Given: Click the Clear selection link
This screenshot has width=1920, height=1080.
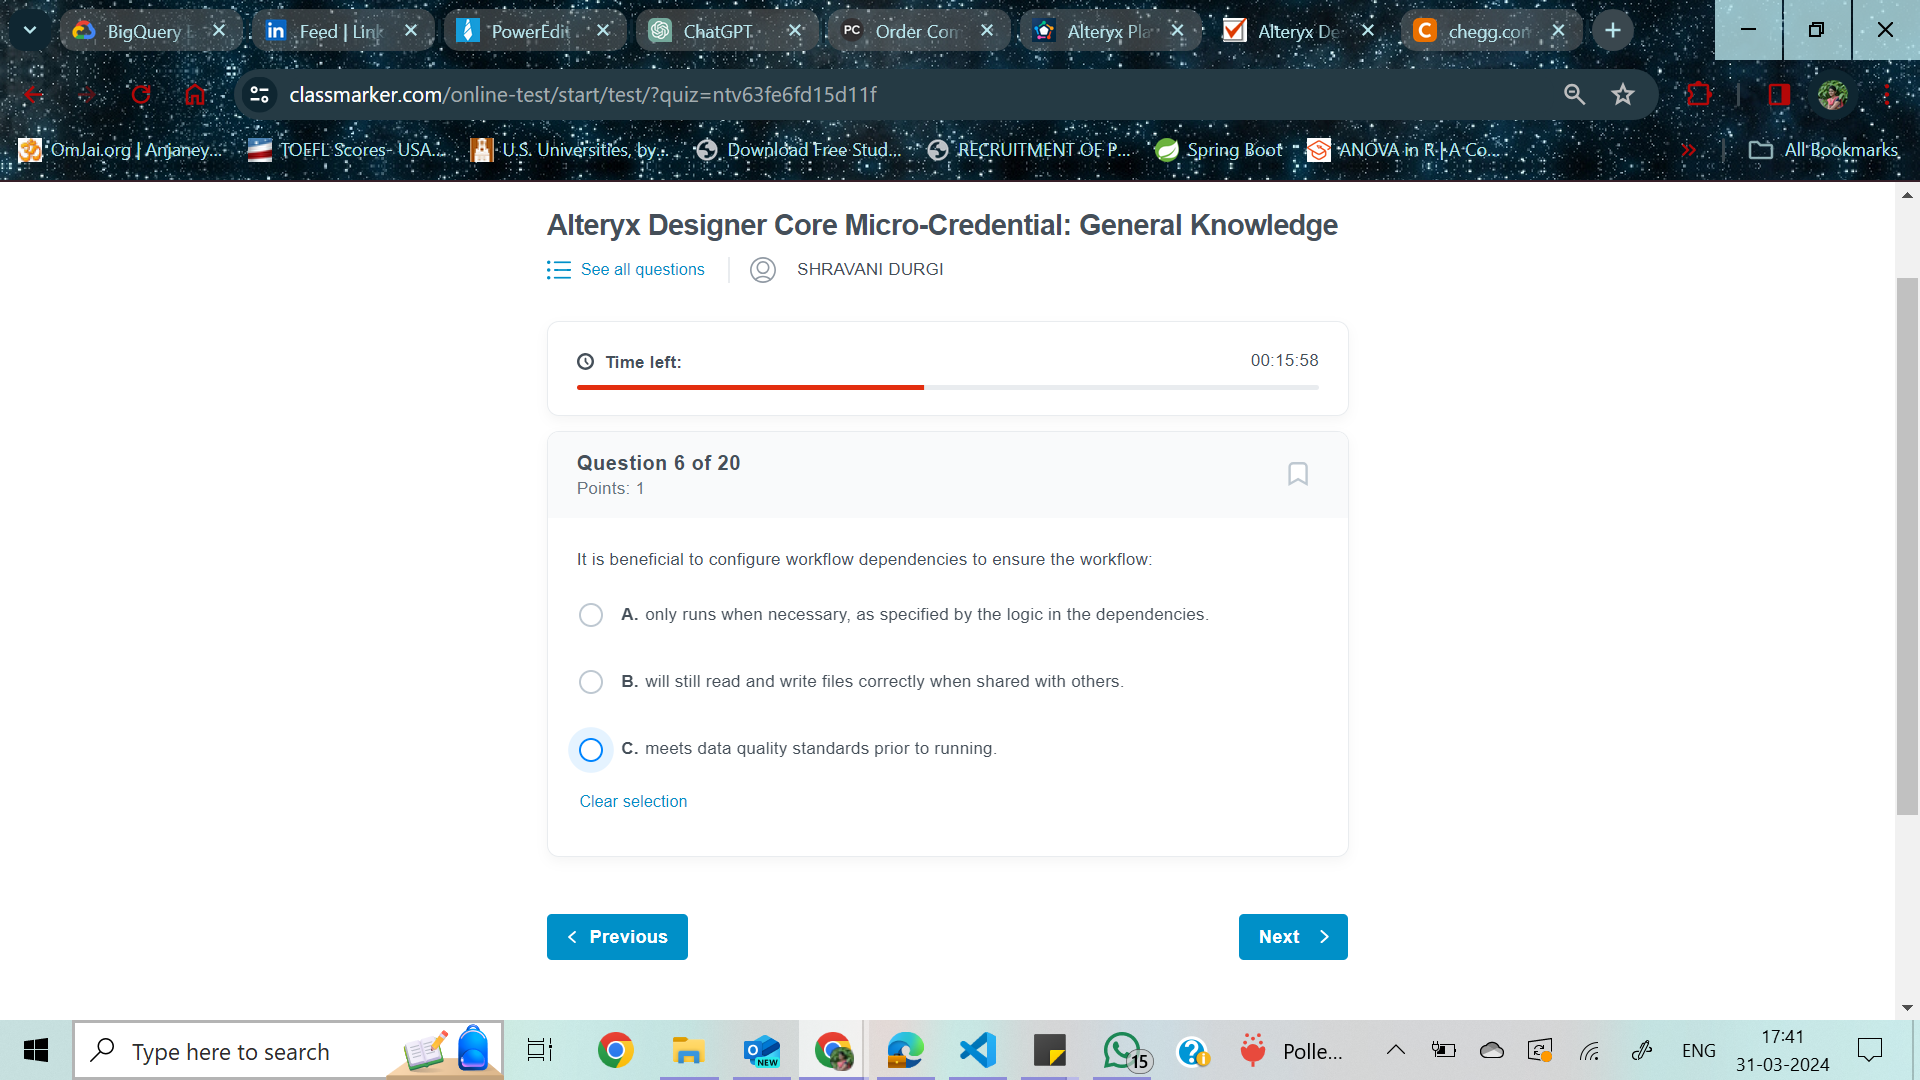Looking at the screenshot, I should click(x=632, y=801).
